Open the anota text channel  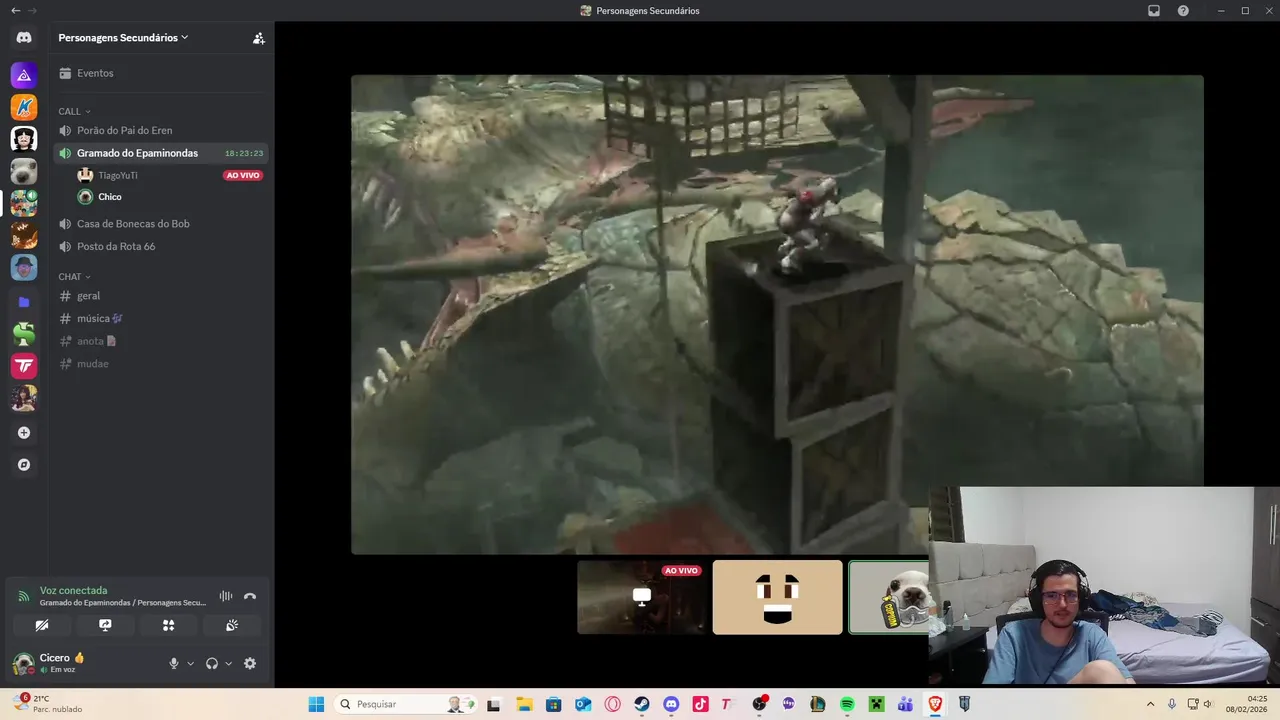(161, 341)
